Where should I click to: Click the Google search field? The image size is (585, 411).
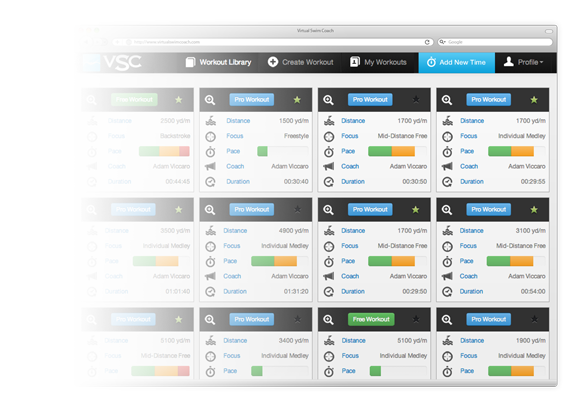tap(495, 42)
